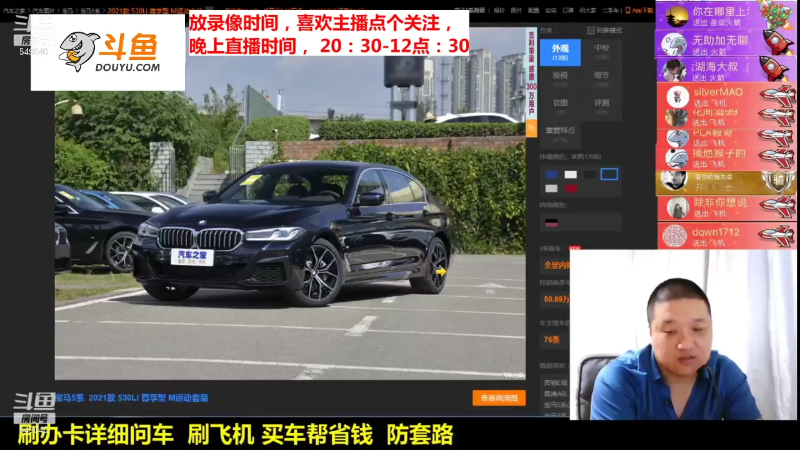Click the orange 查看高清图 button
800x450 pixels.
tap(499, 398)
